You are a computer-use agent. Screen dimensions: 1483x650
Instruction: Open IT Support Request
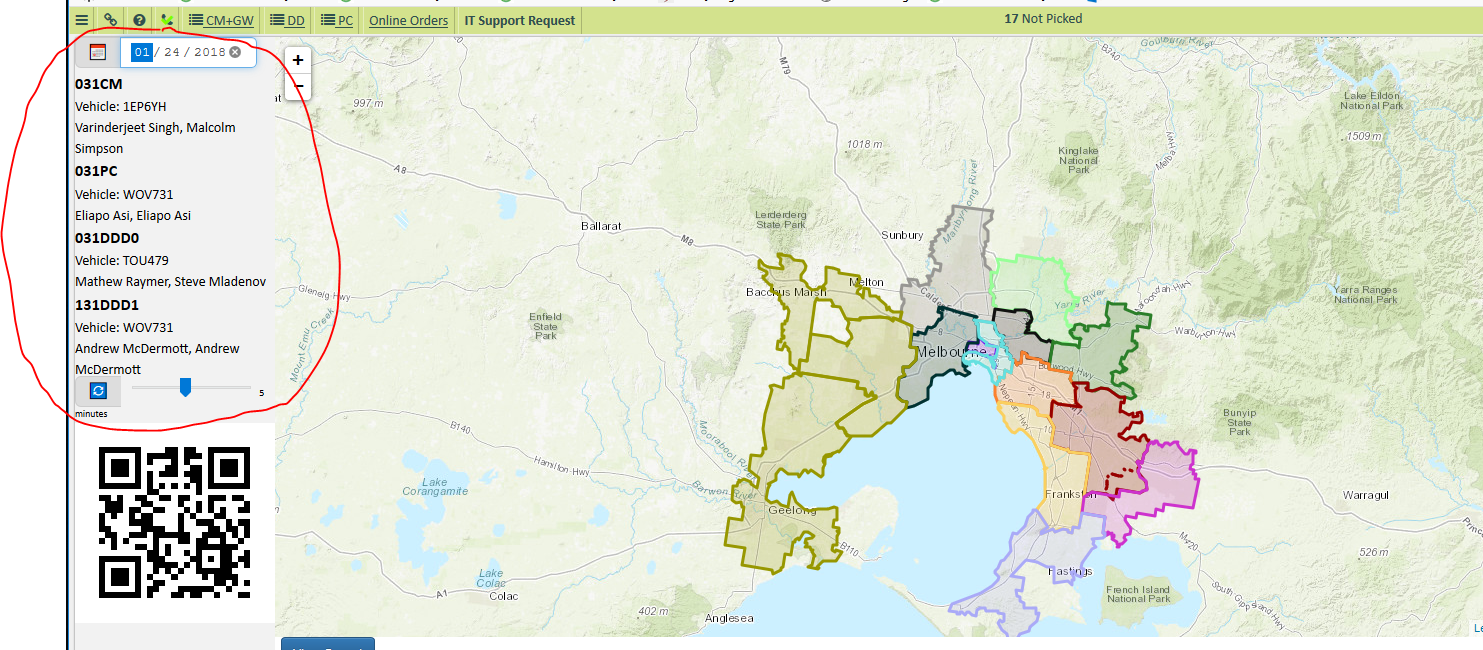tap(519, 20)
